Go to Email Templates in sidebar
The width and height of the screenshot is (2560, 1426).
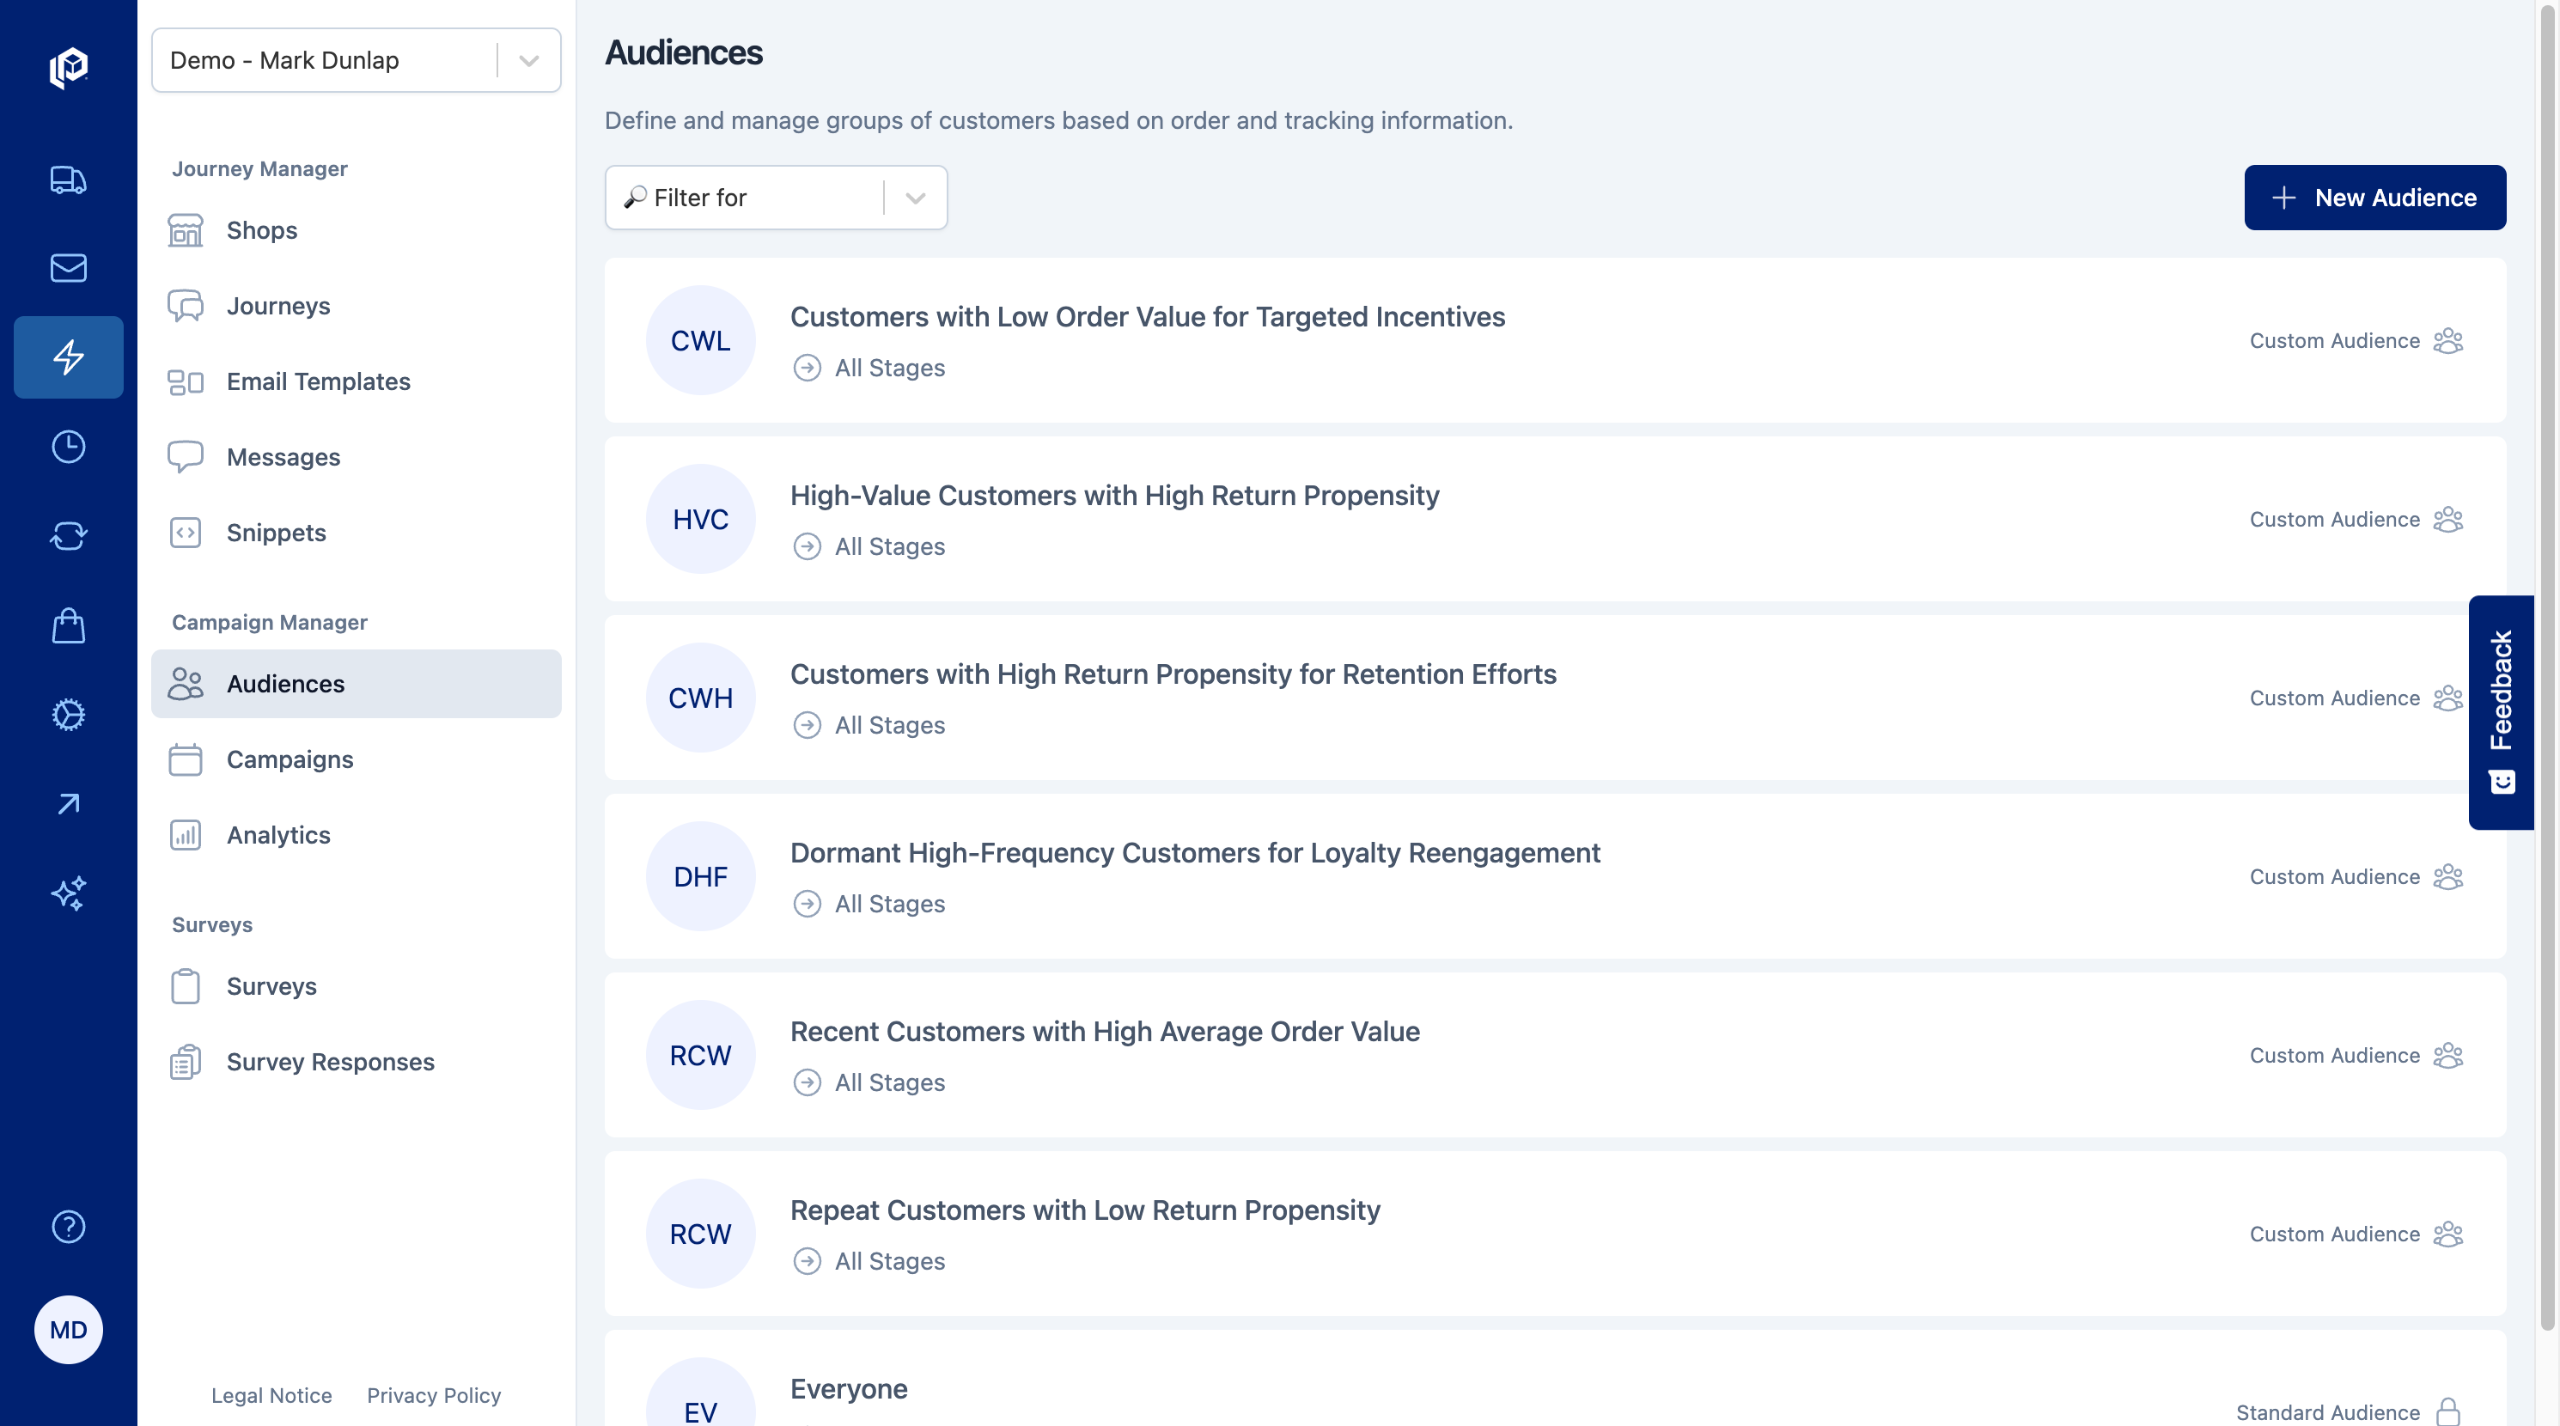(x=318, y=382)
